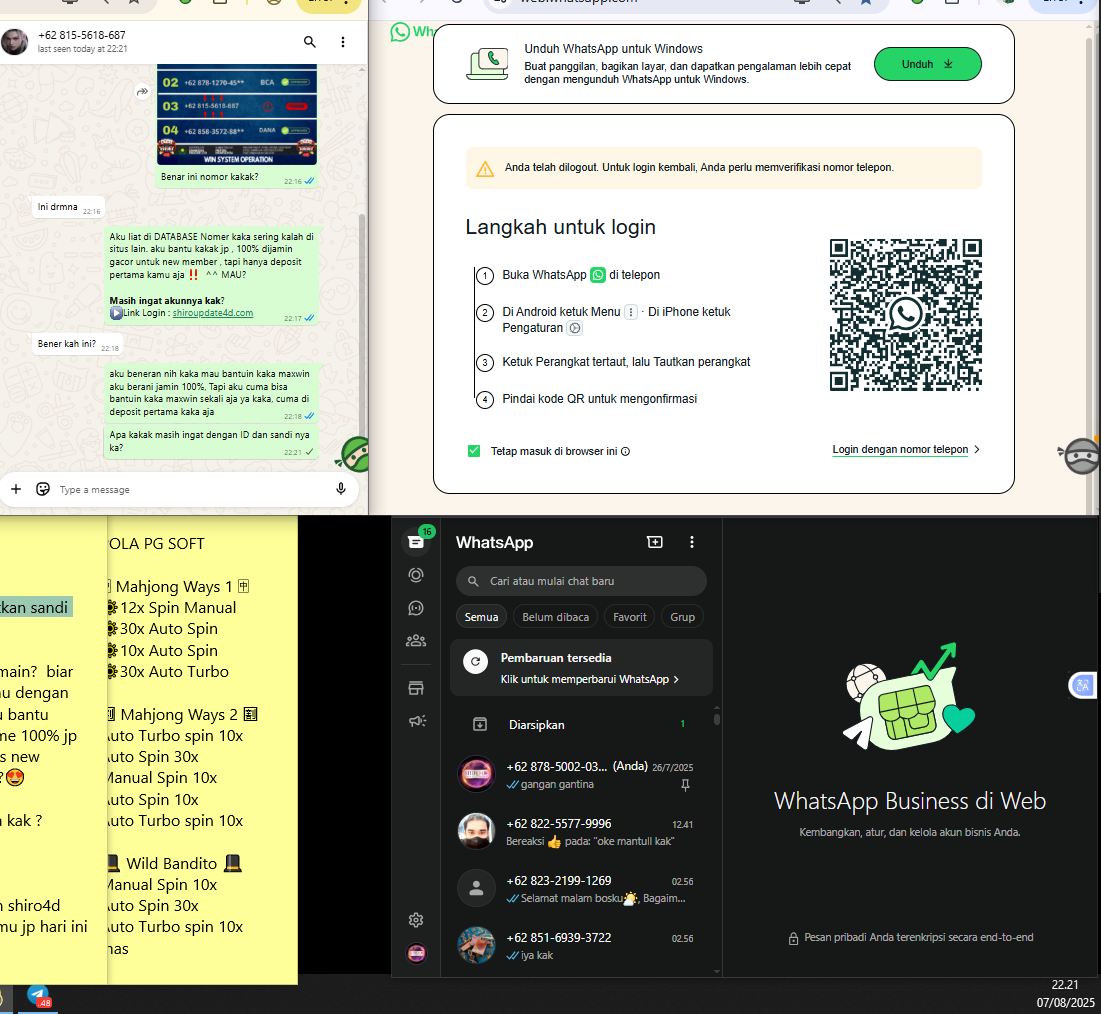Type a message input field
Viewport: 1101px width, 1014px height.
tap(191, 489)
